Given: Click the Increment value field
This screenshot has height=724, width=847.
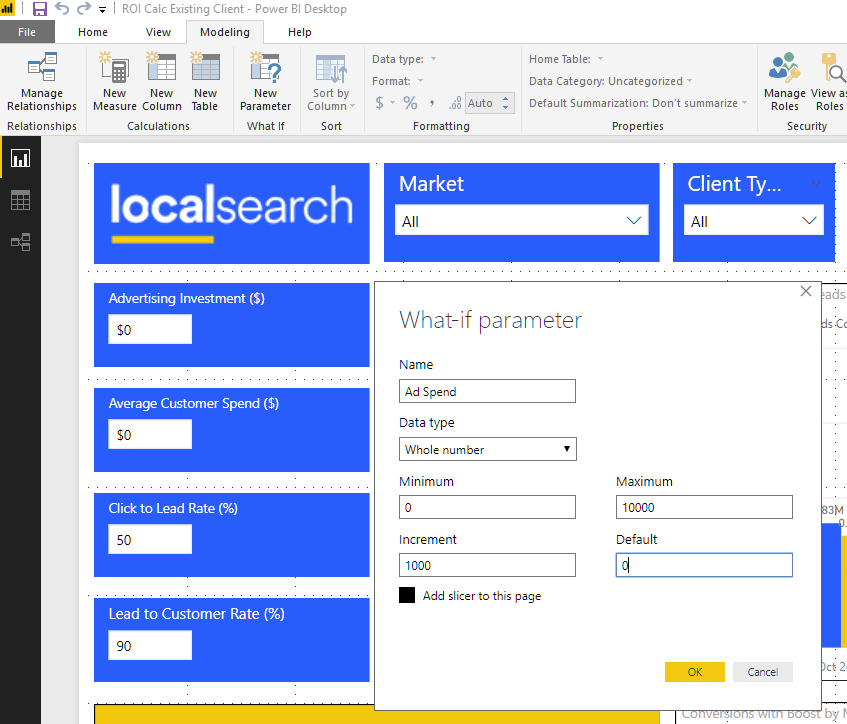Looking at the screenshot, I should tap(487, 565).
